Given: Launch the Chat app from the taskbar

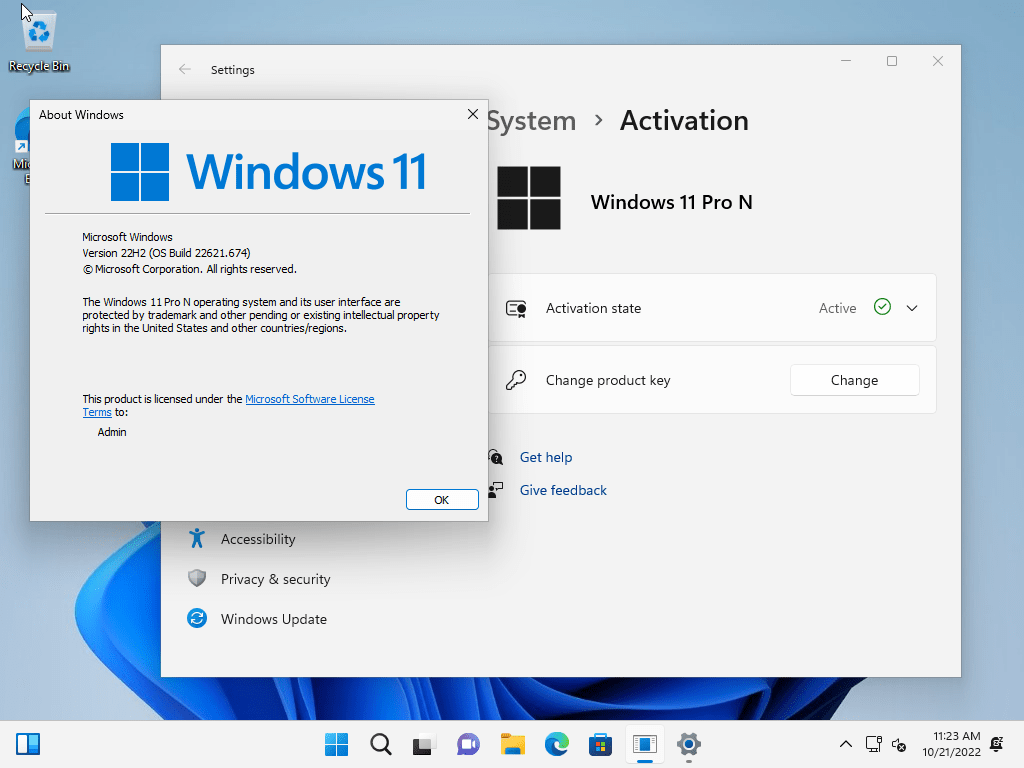Looking at the screenshot, I should (x=468, y=744).
